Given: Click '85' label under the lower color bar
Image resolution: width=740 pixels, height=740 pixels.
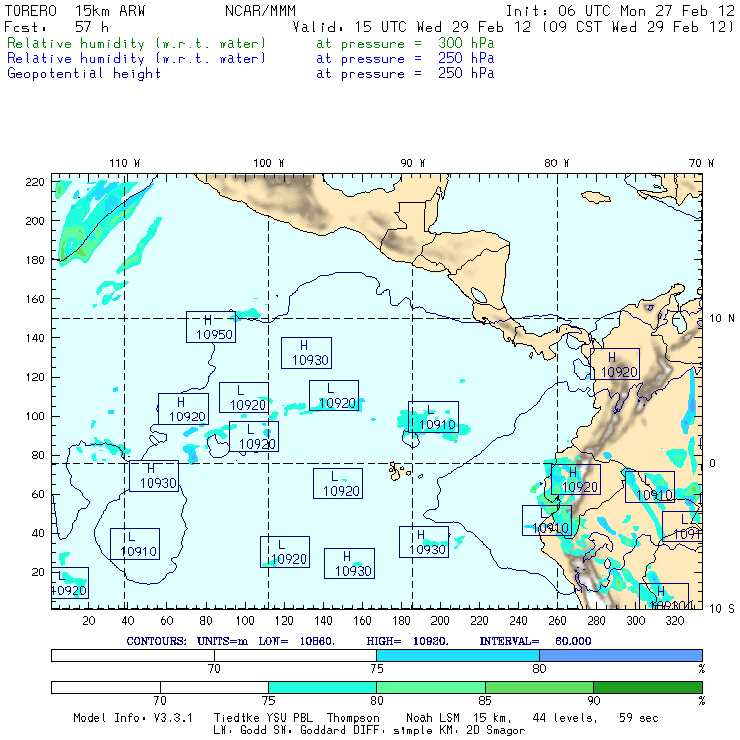Looking at the screenshot, I should (x=485, y=701).
